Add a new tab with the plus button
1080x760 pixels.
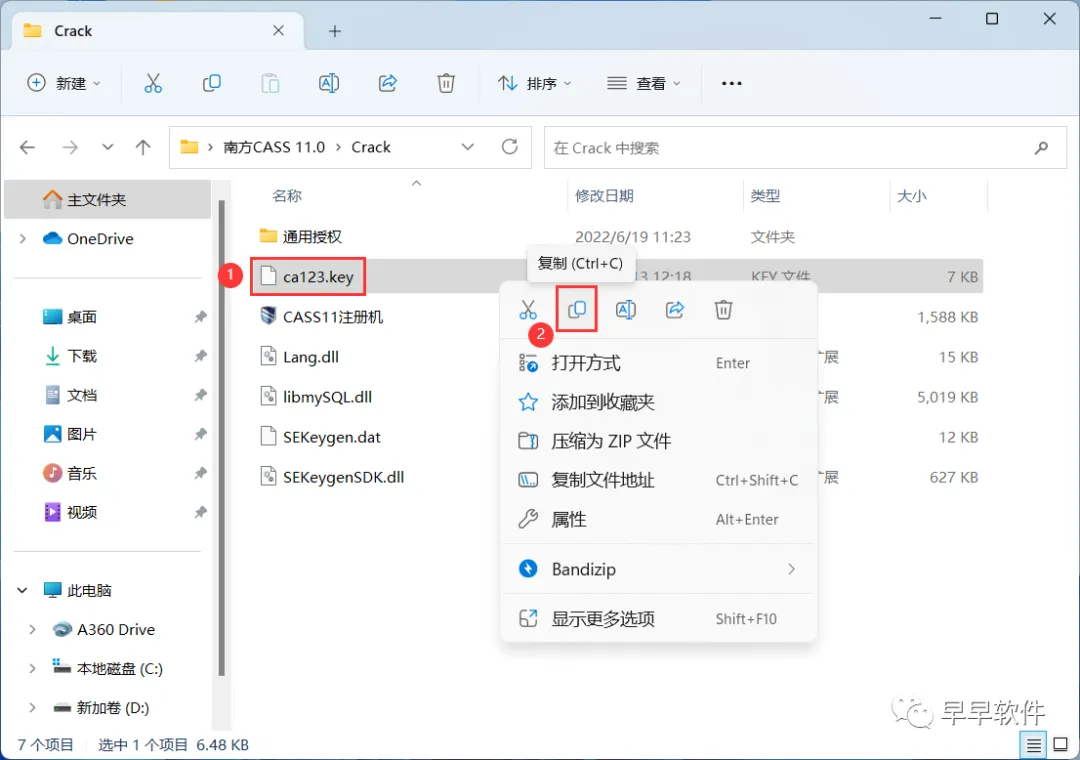[x=335, y=31]
